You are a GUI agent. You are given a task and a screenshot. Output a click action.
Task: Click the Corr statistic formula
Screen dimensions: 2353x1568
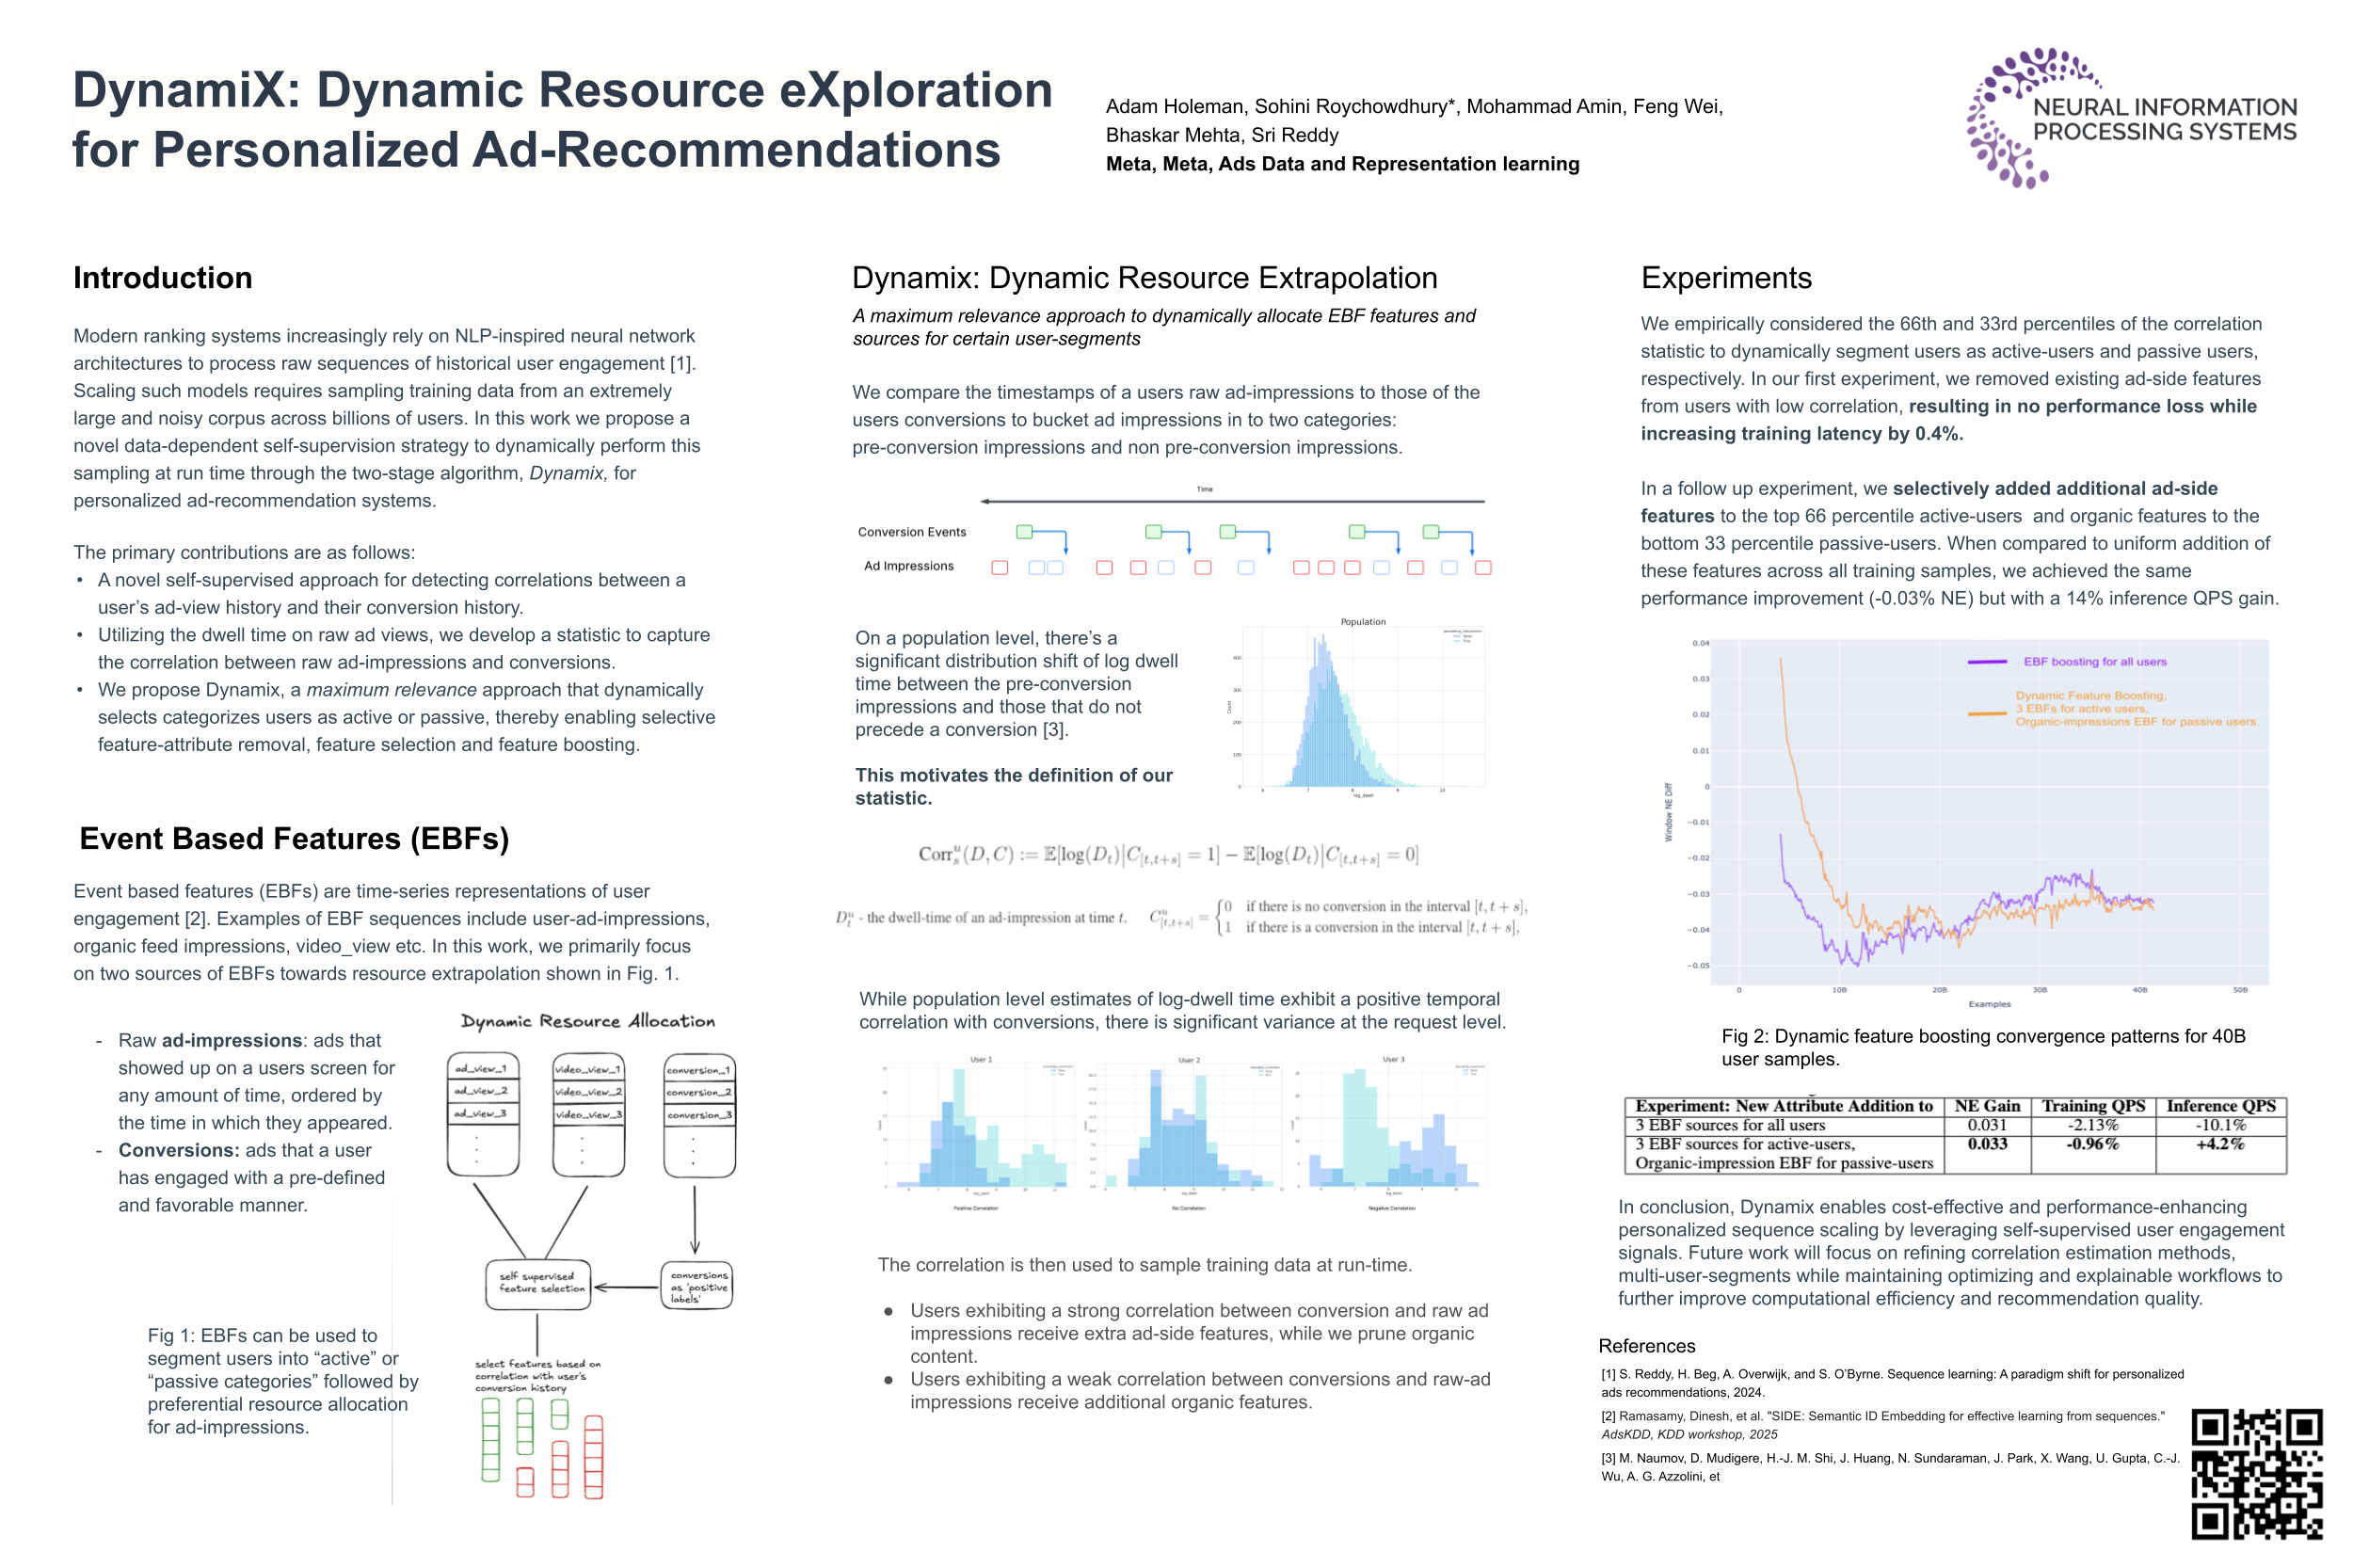[x=1167, y=854]
